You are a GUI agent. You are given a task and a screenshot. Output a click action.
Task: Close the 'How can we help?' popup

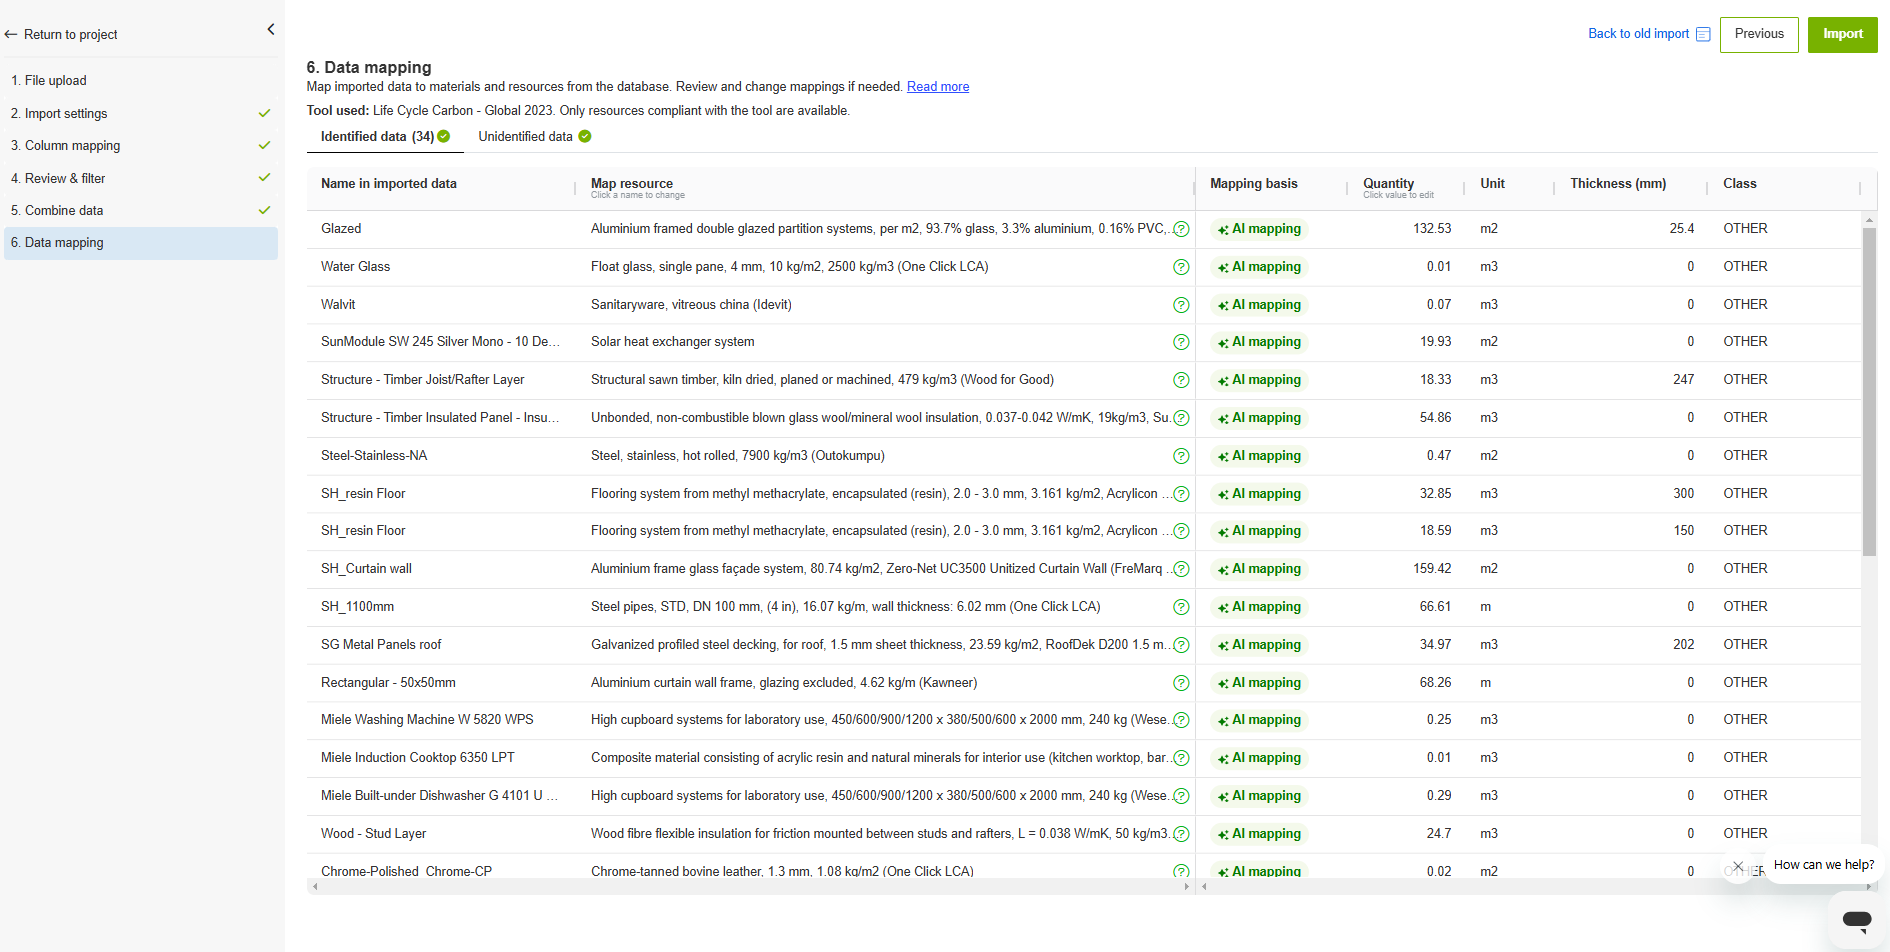point(1738,866)
